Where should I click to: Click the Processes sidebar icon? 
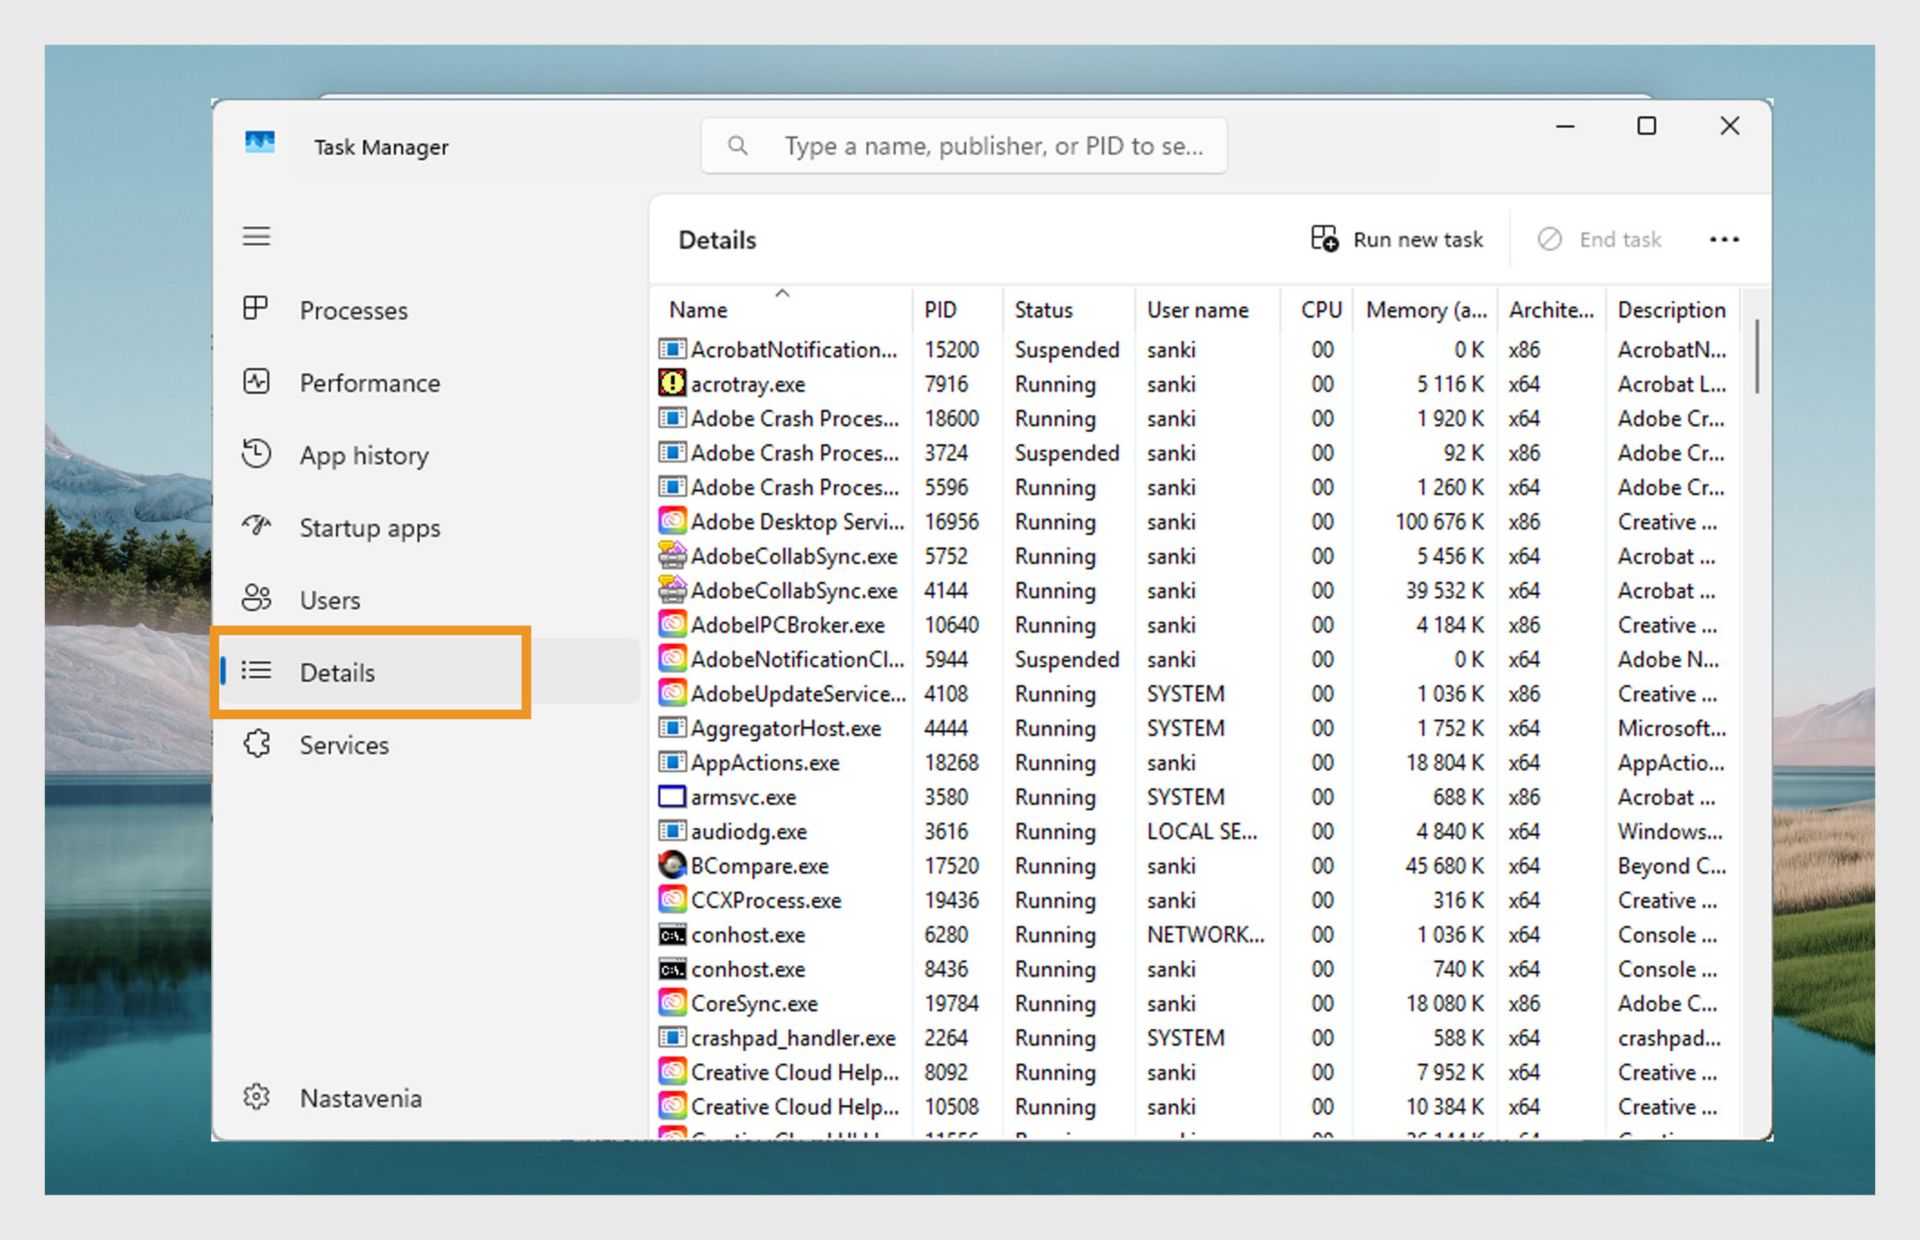(x=256, y=308)
